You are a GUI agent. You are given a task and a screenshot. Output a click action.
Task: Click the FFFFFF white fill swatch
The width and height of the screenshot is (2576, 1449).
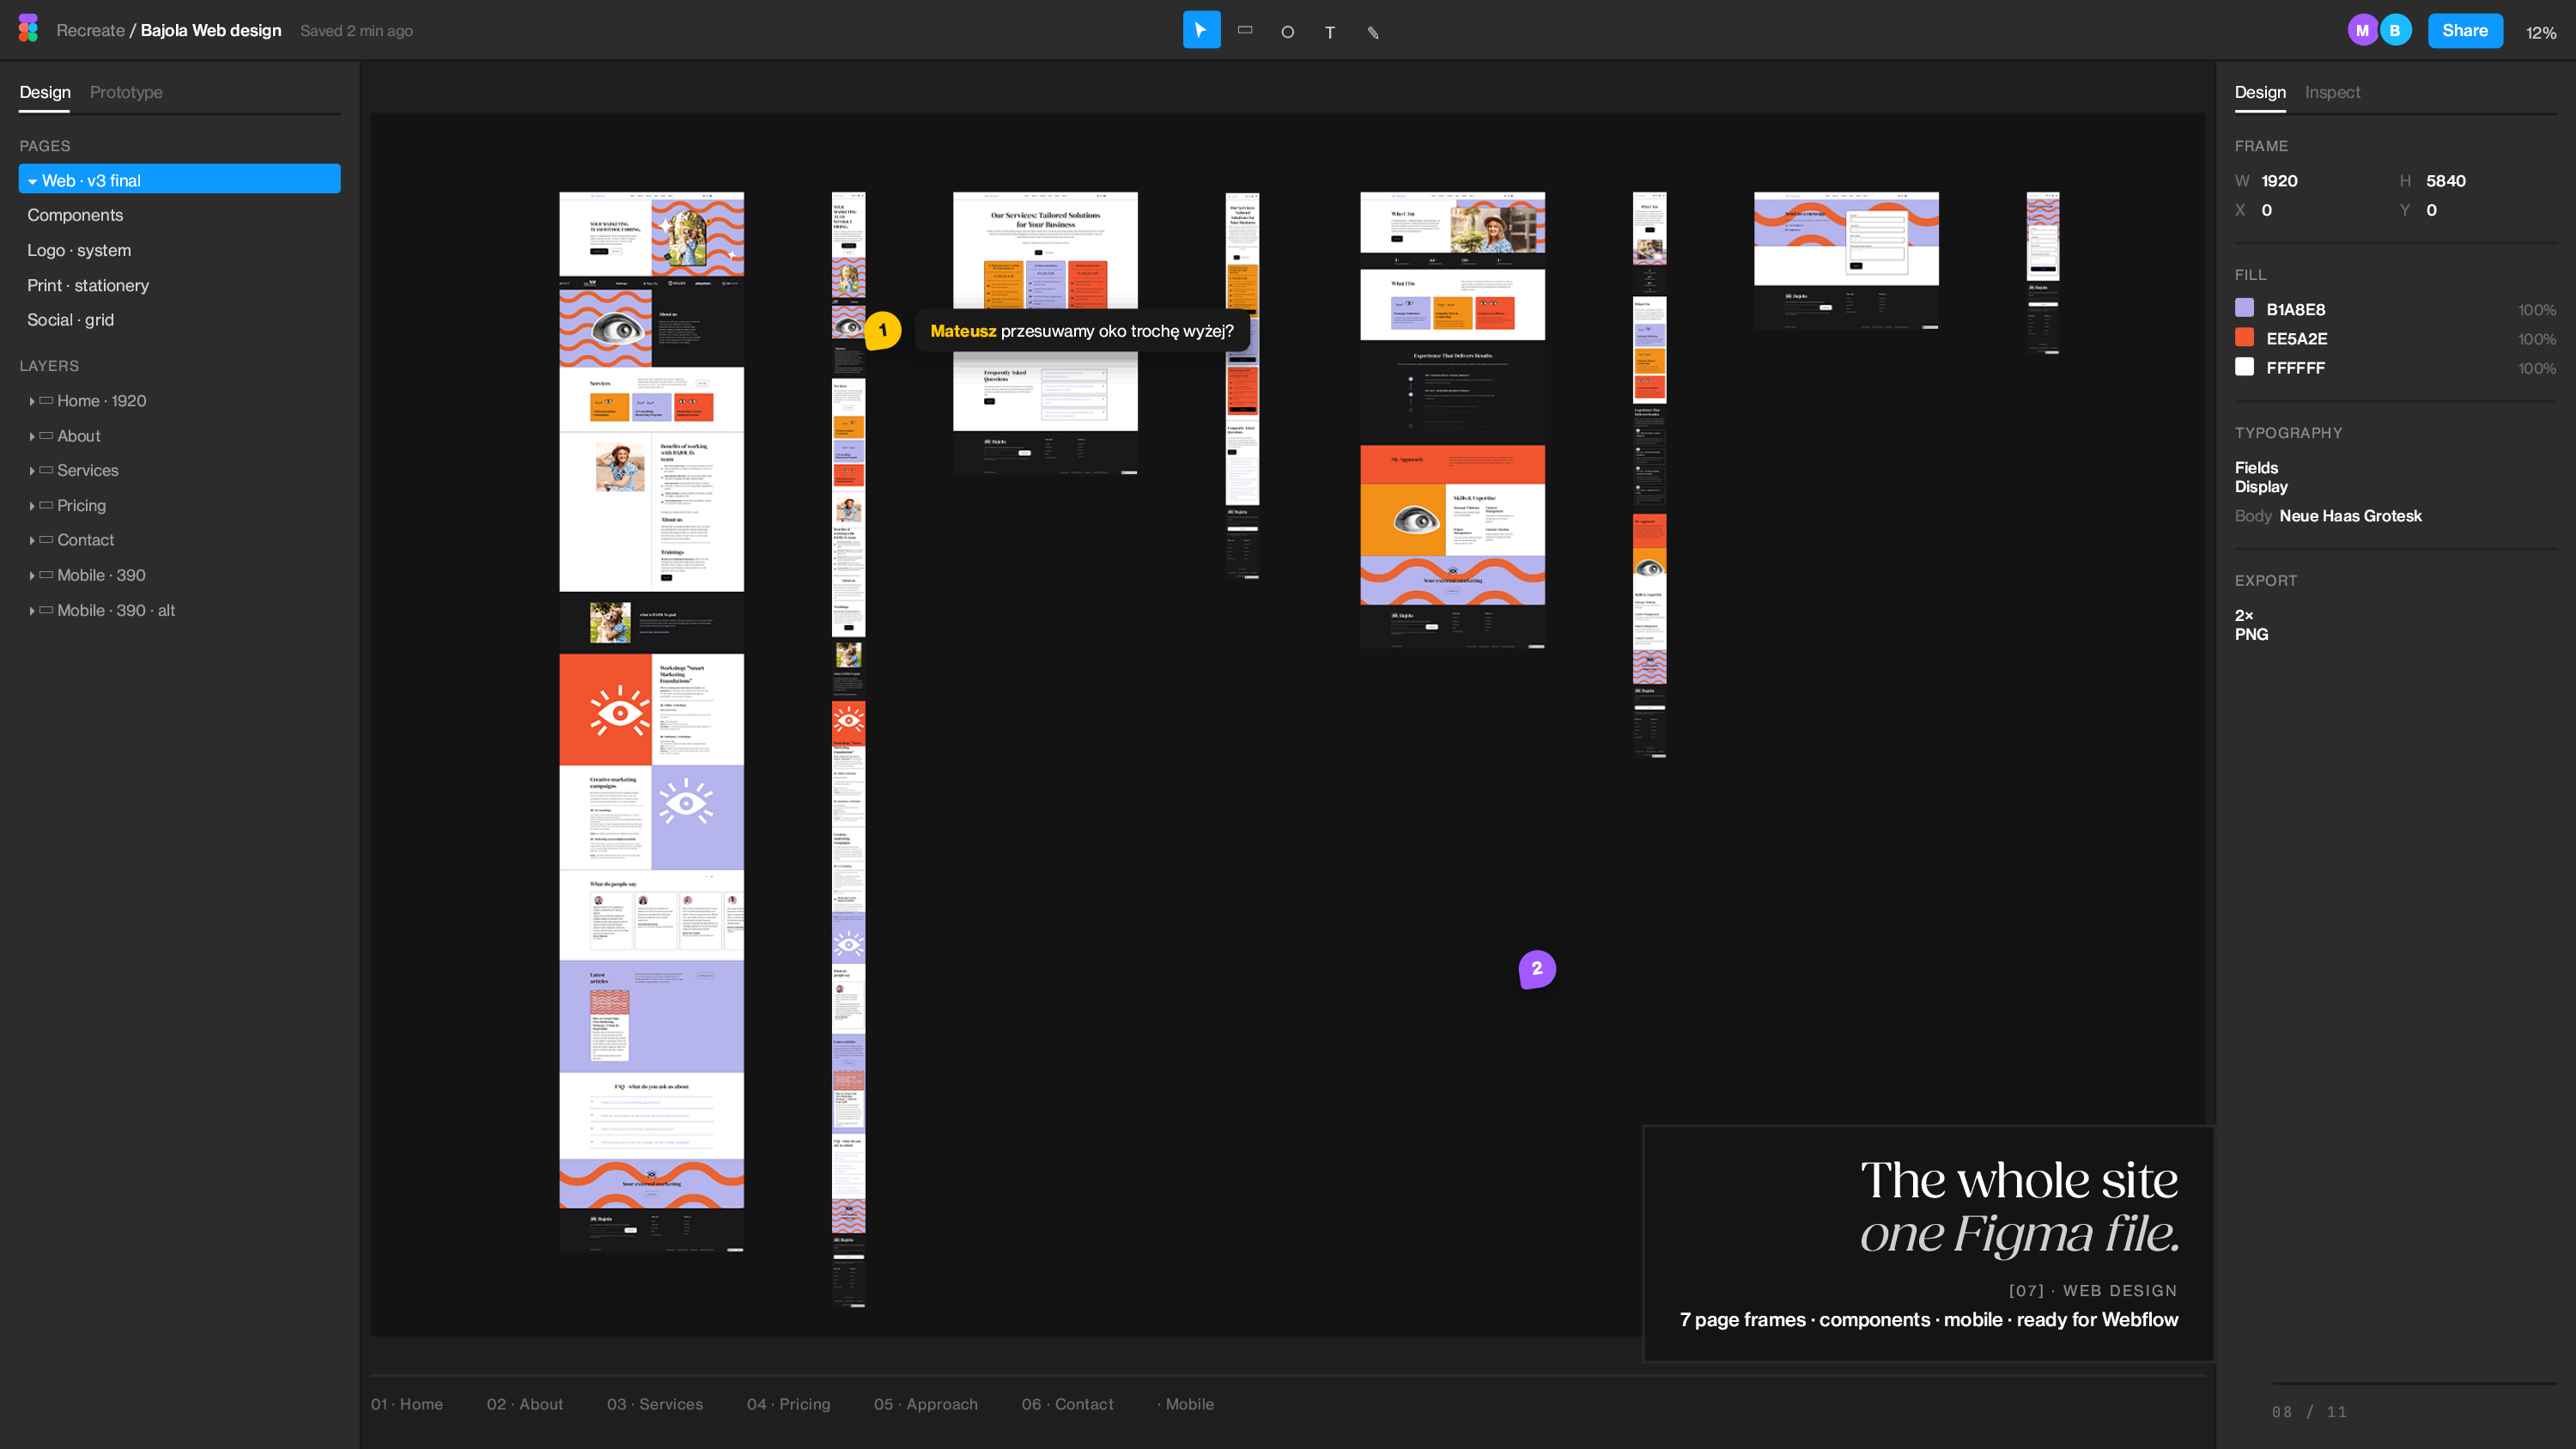2244,366
